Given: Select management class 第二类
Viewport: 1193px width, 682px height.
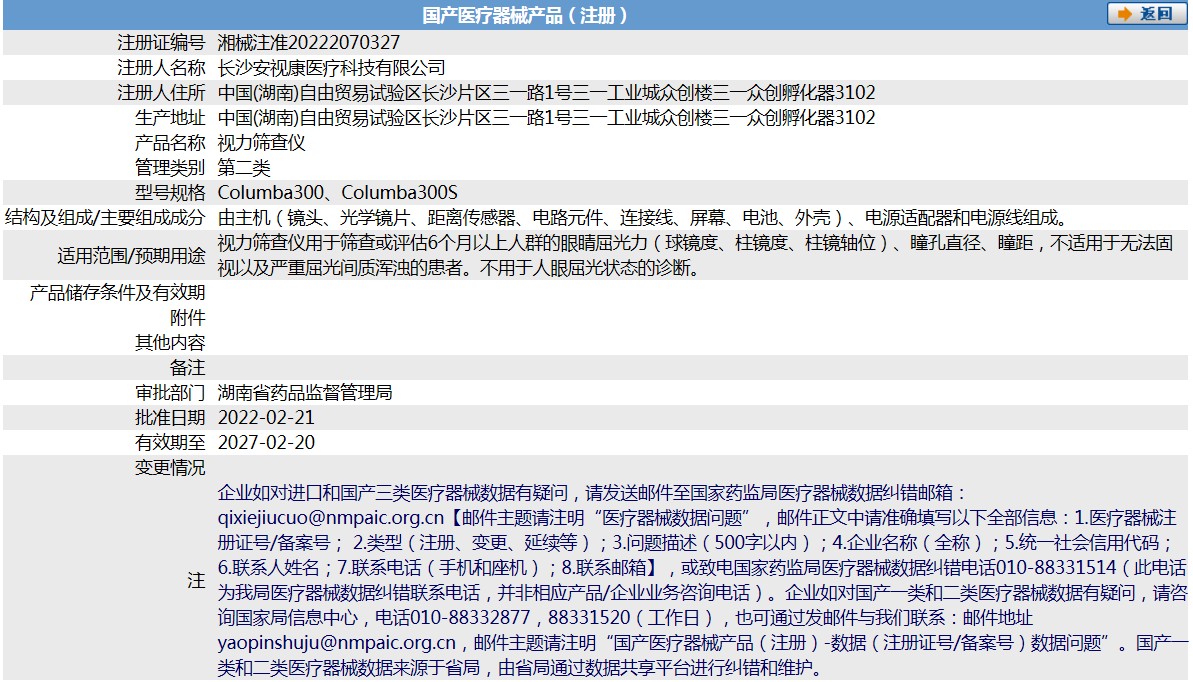Looking at the screenshot, I should tap(243, 168).
